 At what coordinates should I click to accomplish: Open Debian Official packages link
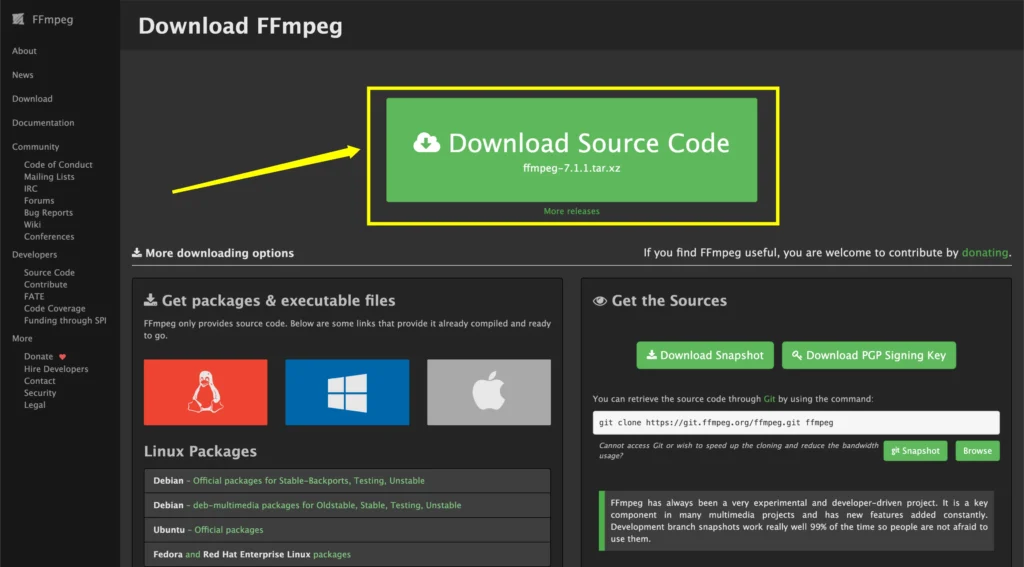pyautogui.click(x=309, y=481)
